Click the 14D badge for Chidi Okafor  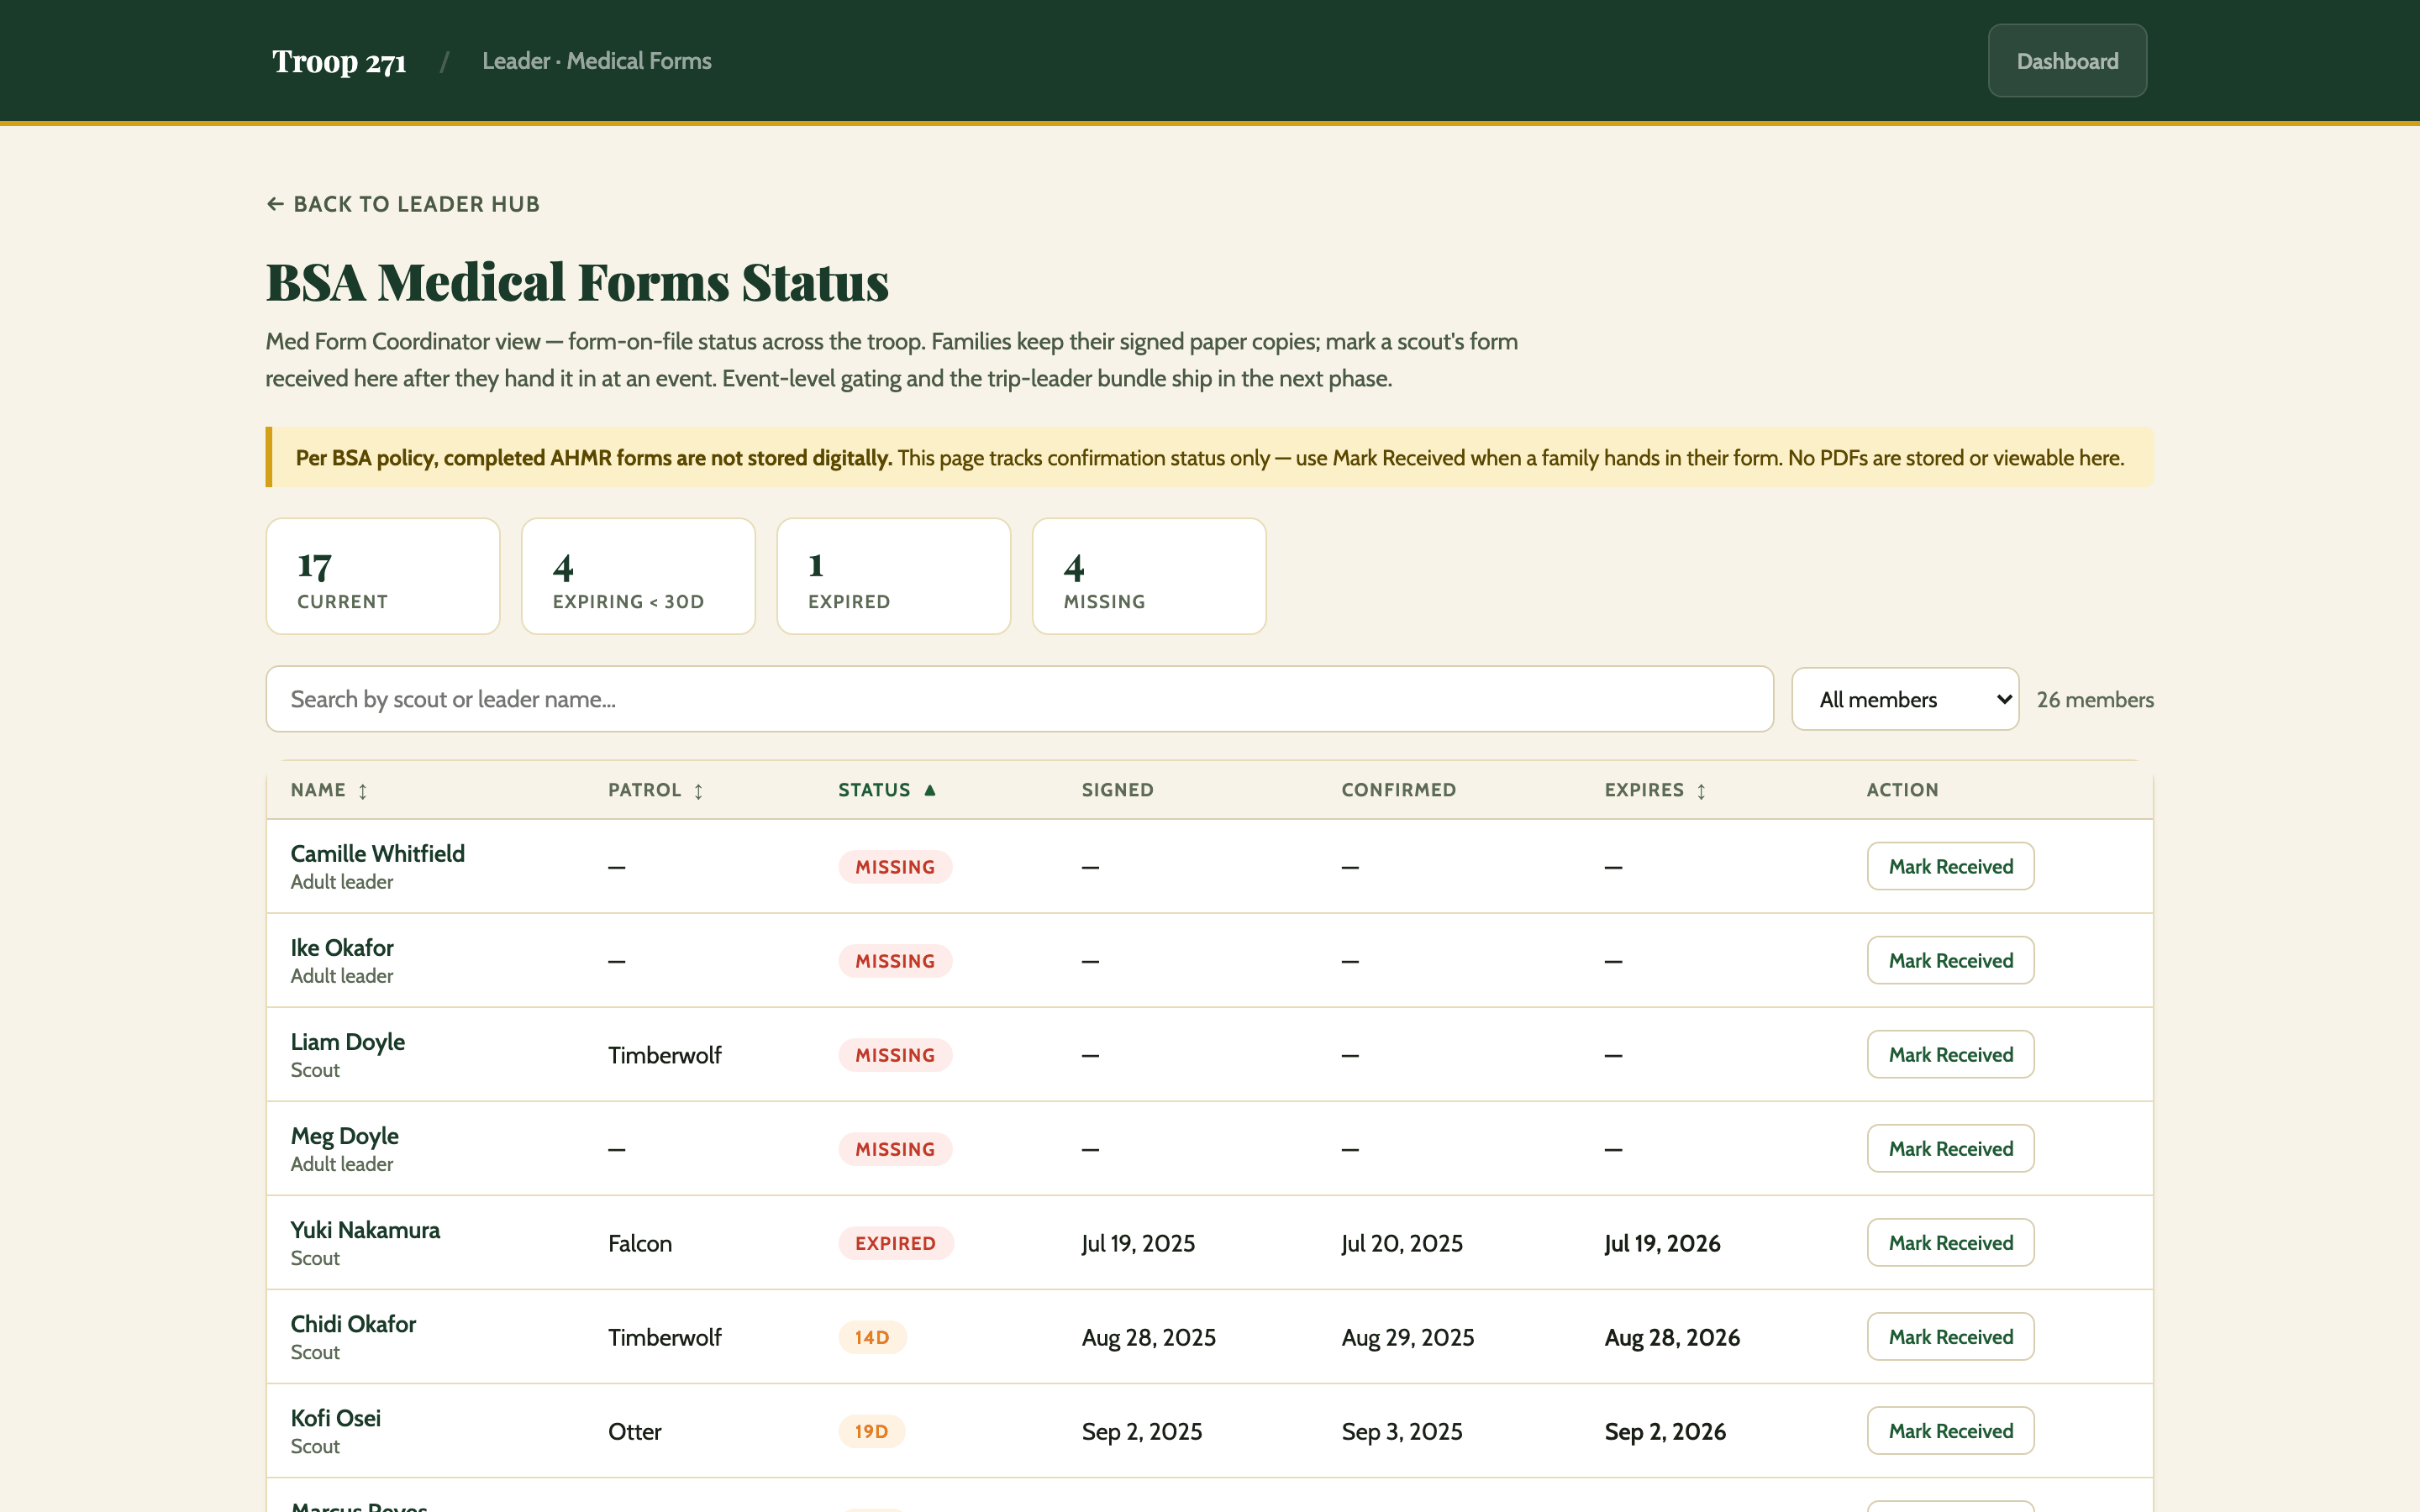tap(872, 1337)
